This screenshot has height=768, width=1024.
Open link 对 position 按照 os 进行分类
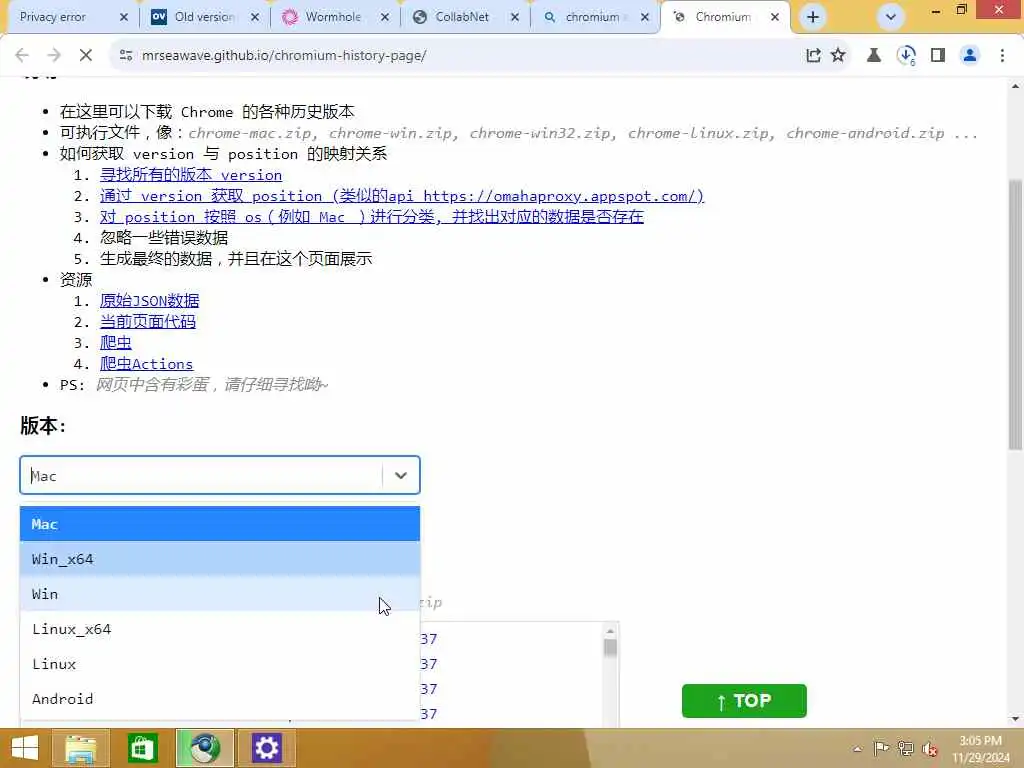tap(372, 217)
